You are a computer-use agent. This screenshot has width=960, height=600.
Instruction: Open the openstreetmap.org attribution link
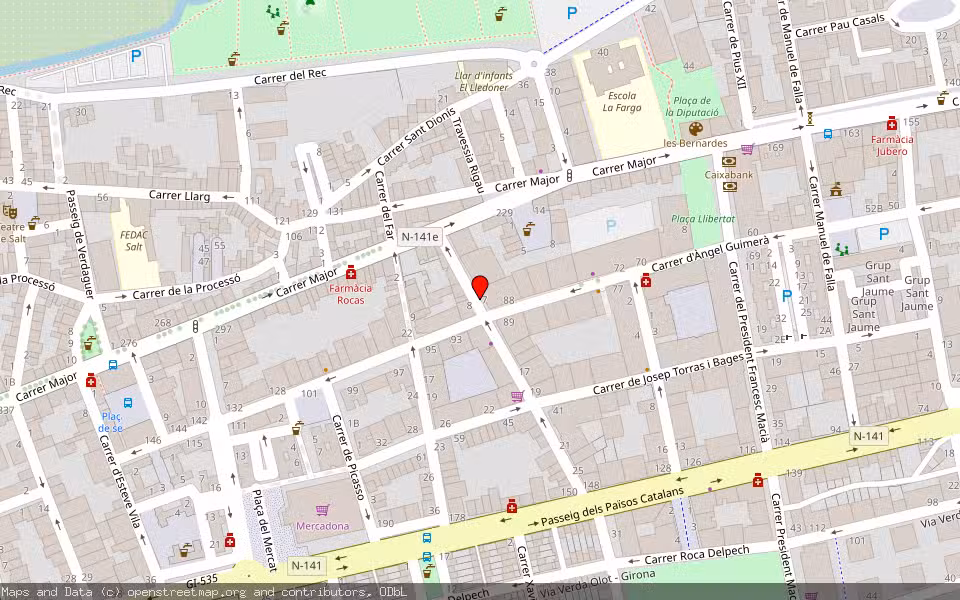[x=175, y=591]
